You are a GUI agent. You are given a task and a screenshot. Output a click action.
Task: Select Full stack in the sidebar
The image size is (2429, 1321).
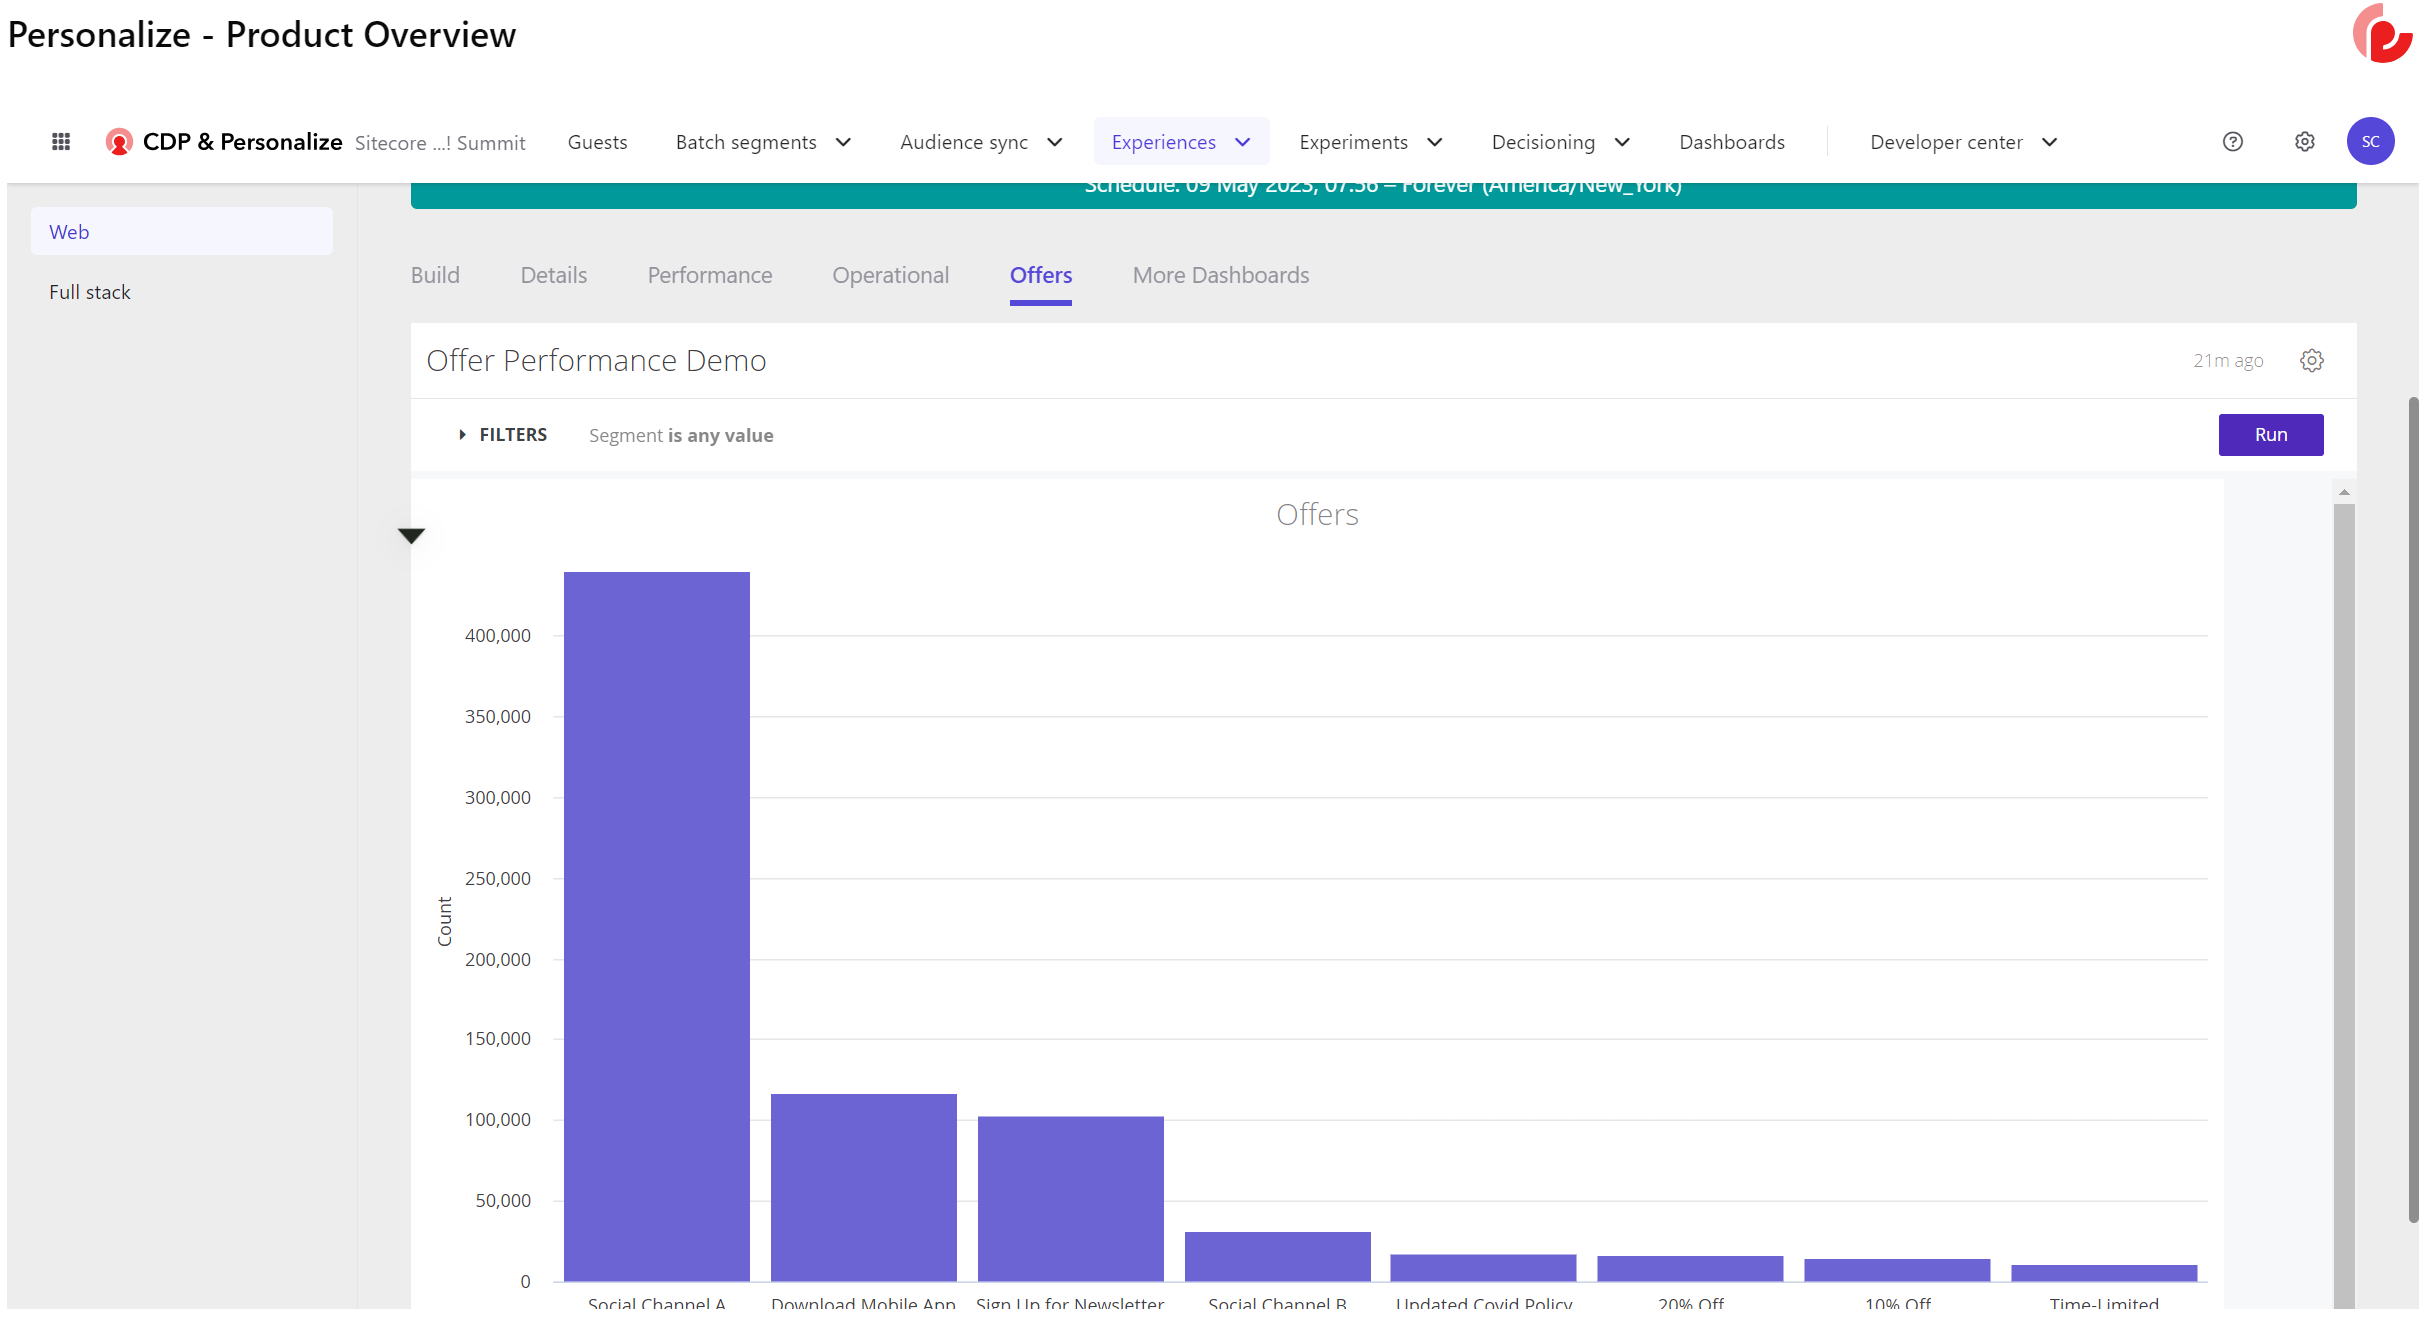tap(90, 292)
